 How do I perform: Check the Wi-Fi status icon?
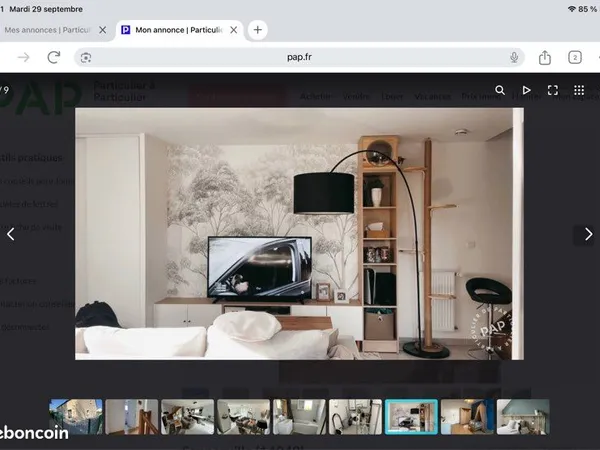pos(572,9)
